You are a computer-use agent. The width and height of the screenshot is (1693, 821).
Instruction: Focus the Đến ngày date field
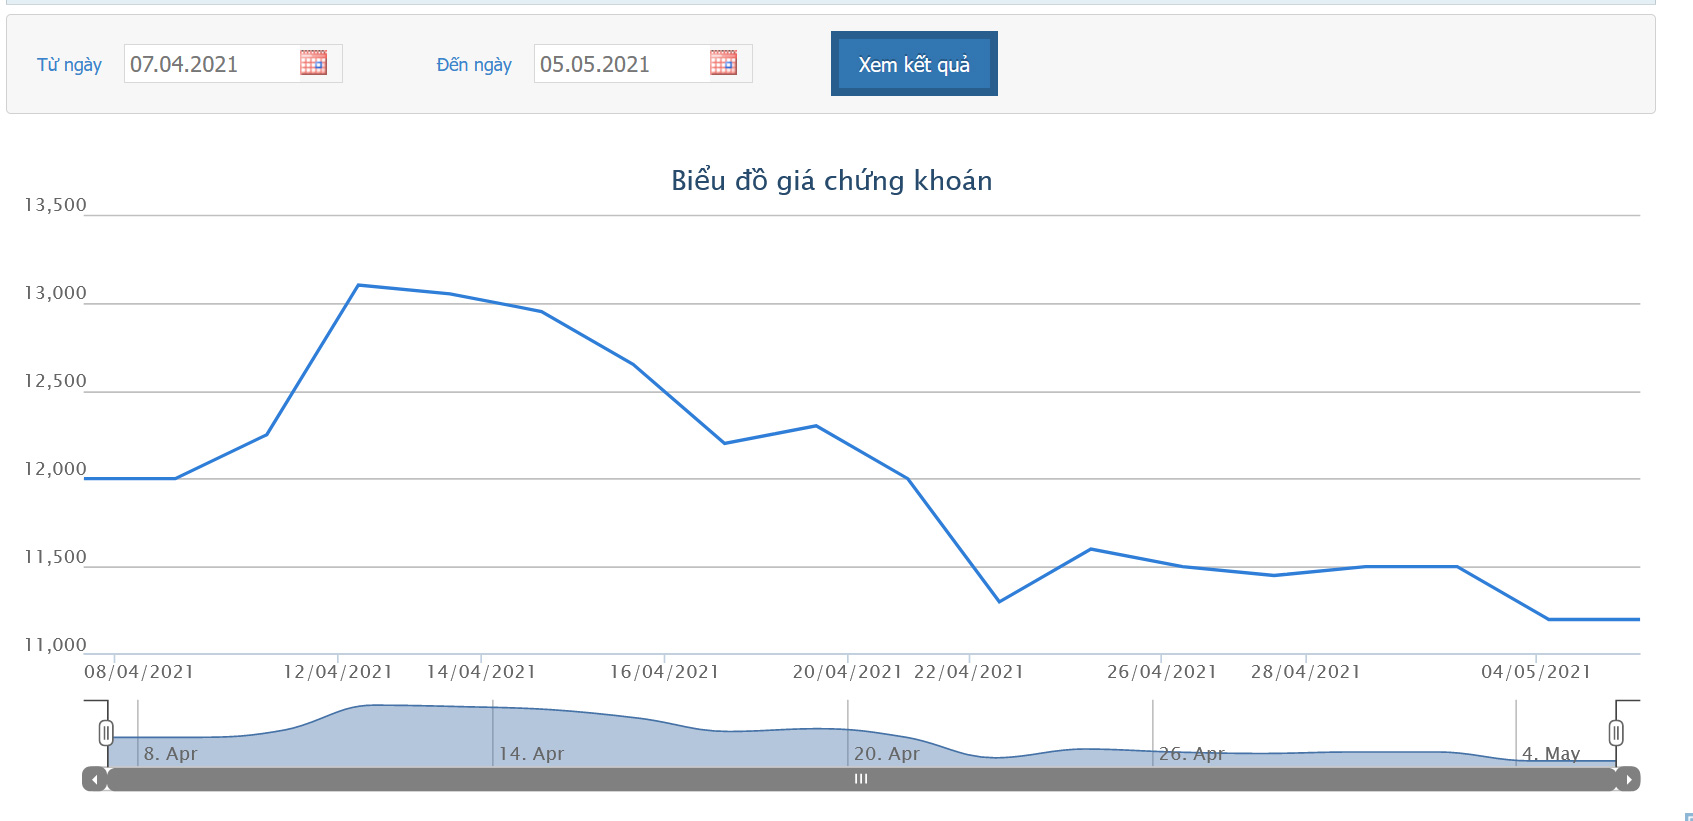pos(622,64)
